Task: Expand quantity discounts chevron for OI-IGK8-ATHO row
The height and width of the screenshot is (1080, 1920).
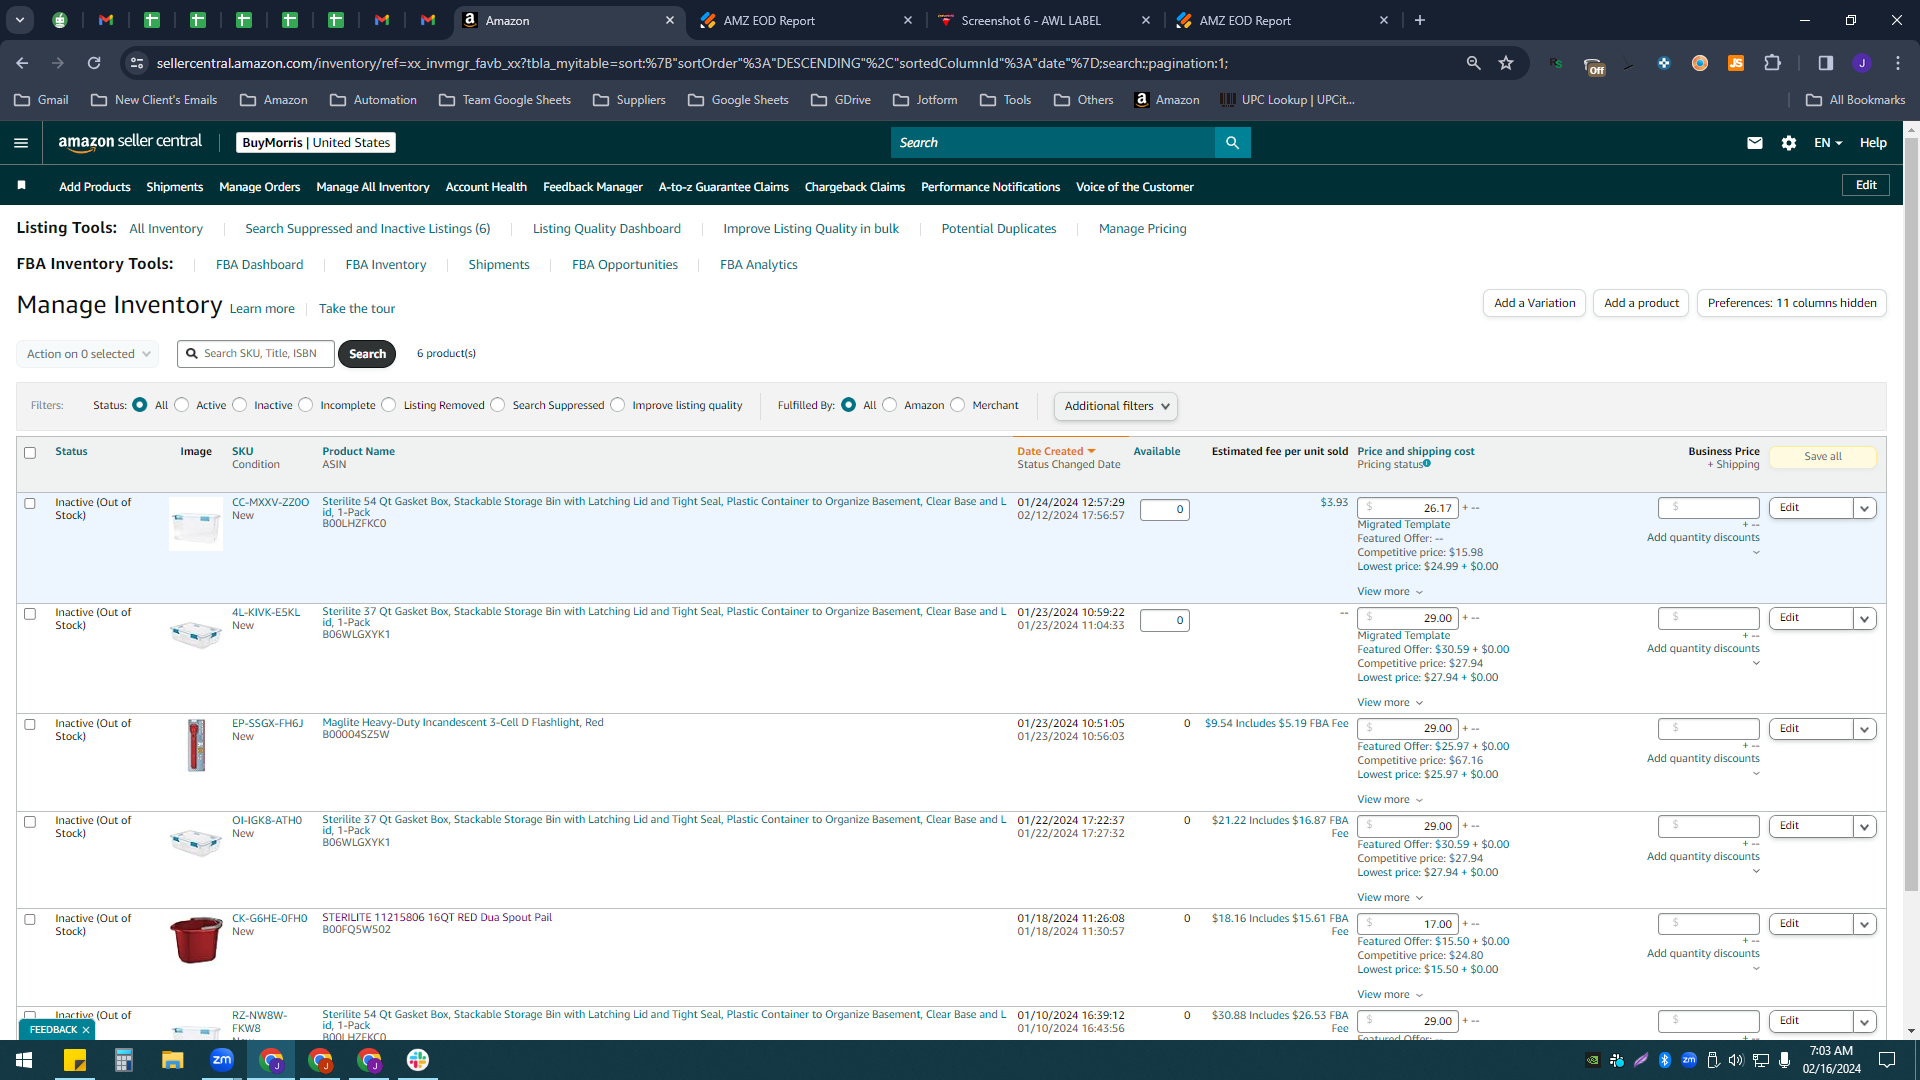Action: coord(1756,871)
